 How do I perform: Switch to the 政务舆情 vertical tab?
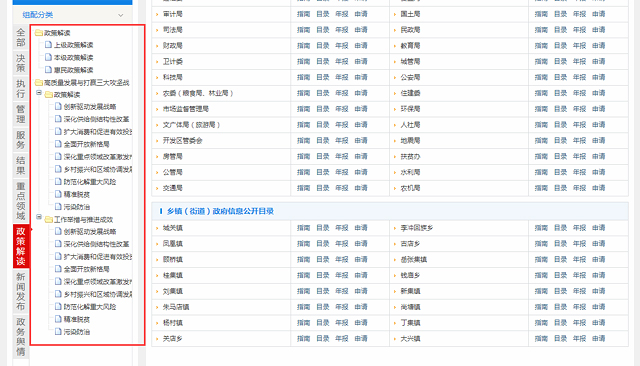pos(21,337)
